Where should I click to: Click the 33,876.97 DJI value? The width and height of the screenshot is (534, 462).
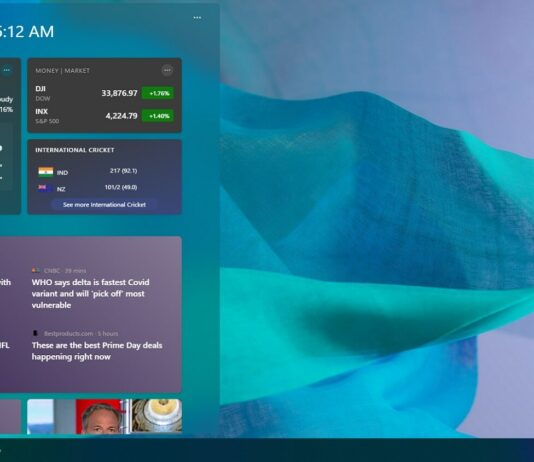click(x=120, y=93)
